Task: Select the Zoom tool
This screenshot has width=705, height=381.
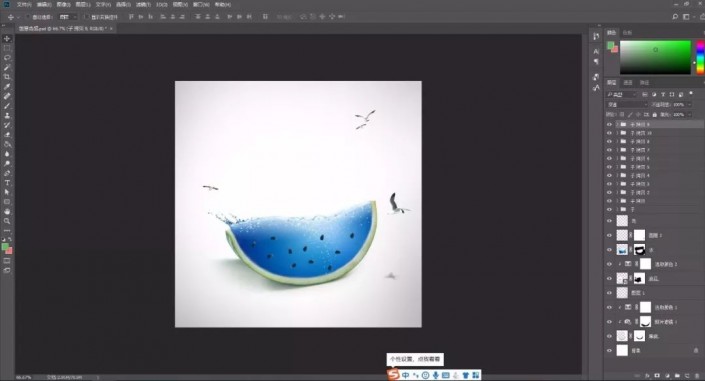Action: [7, 221]
